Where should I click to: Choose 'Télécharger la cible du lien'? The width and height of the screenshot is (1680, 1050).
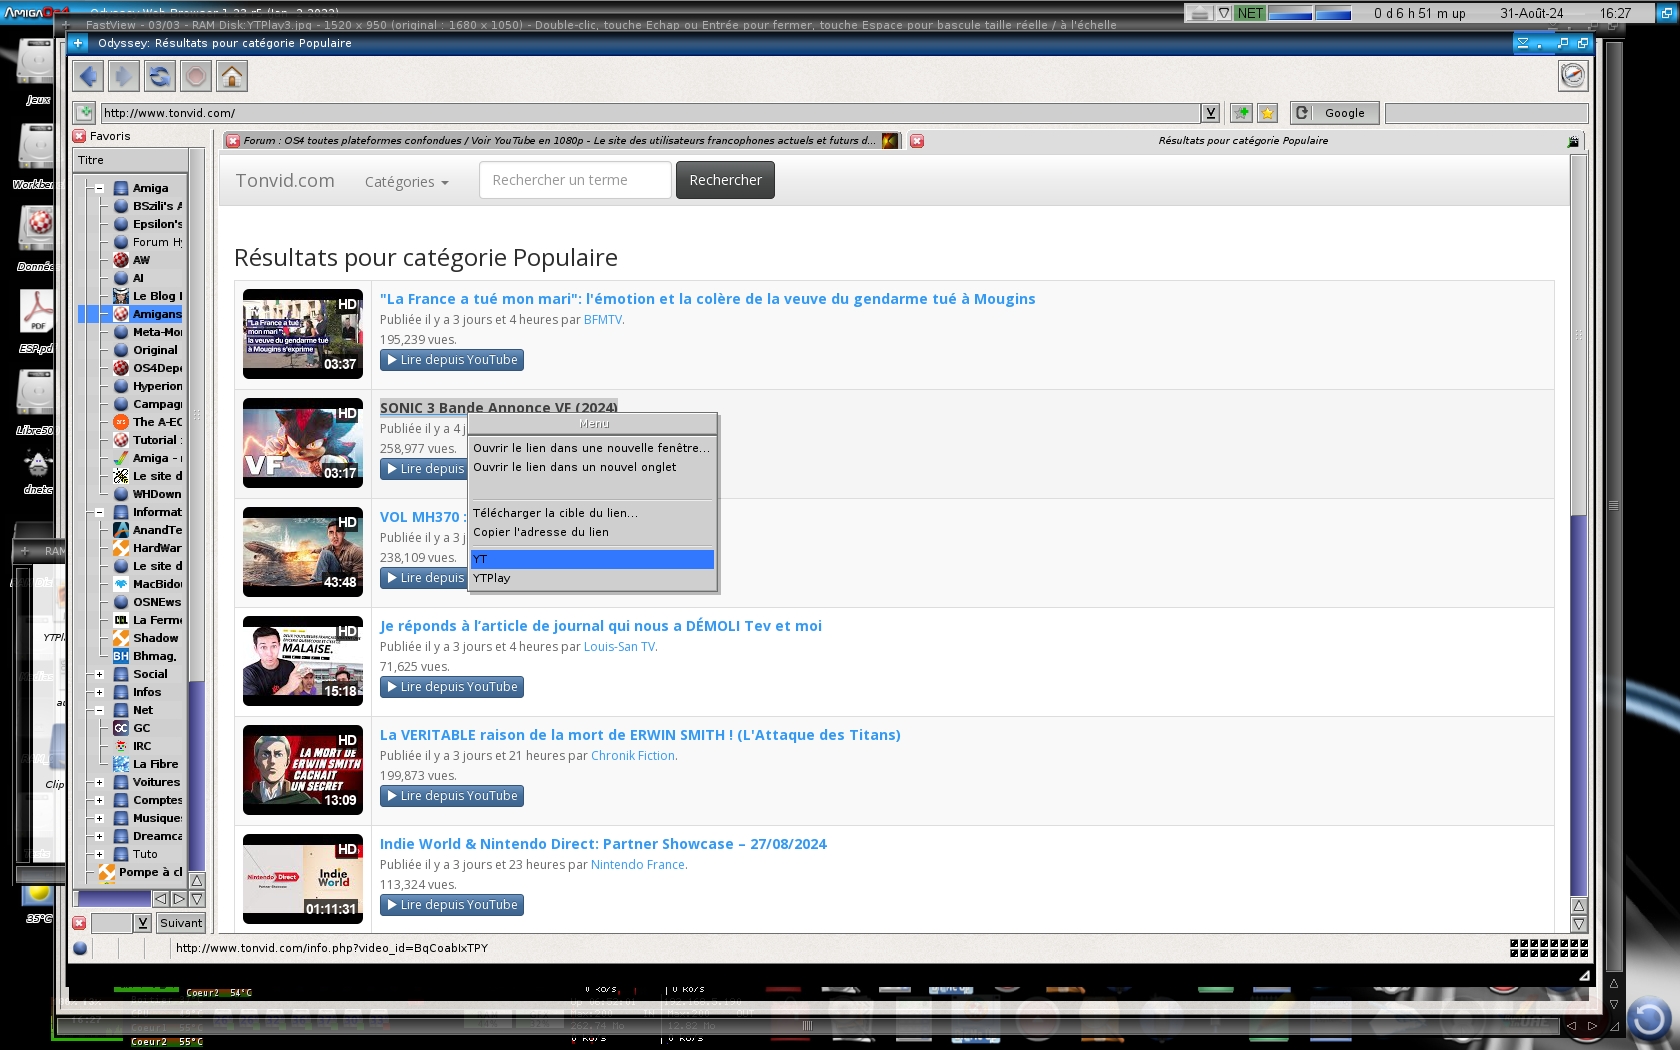click(592, 513)
